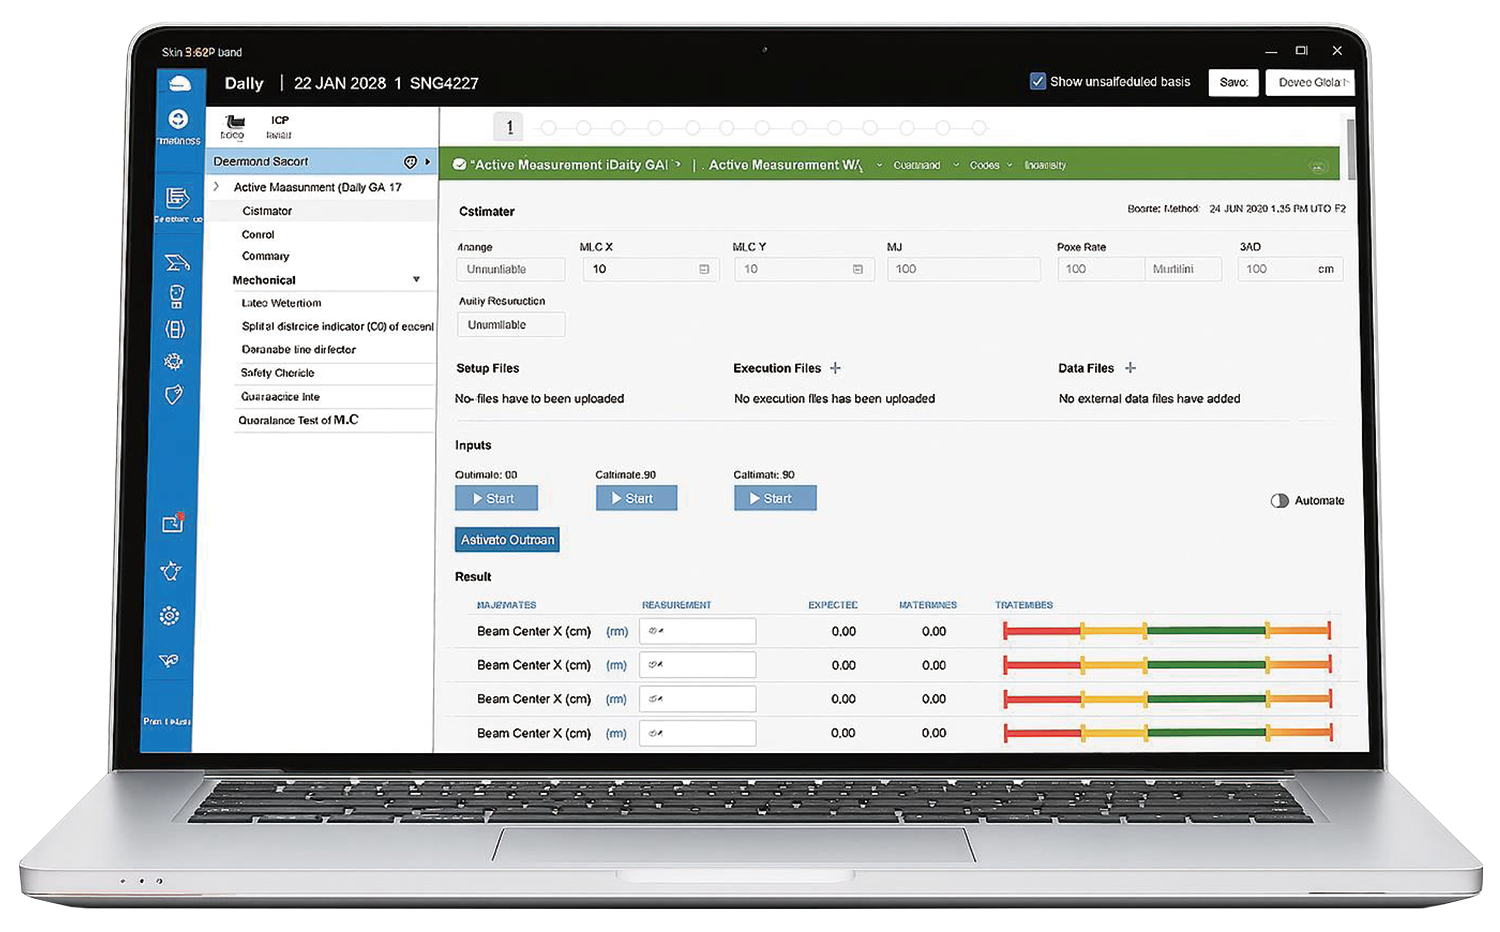
Task: Click the document list icon in sidebar
Action: coord(177,198)
